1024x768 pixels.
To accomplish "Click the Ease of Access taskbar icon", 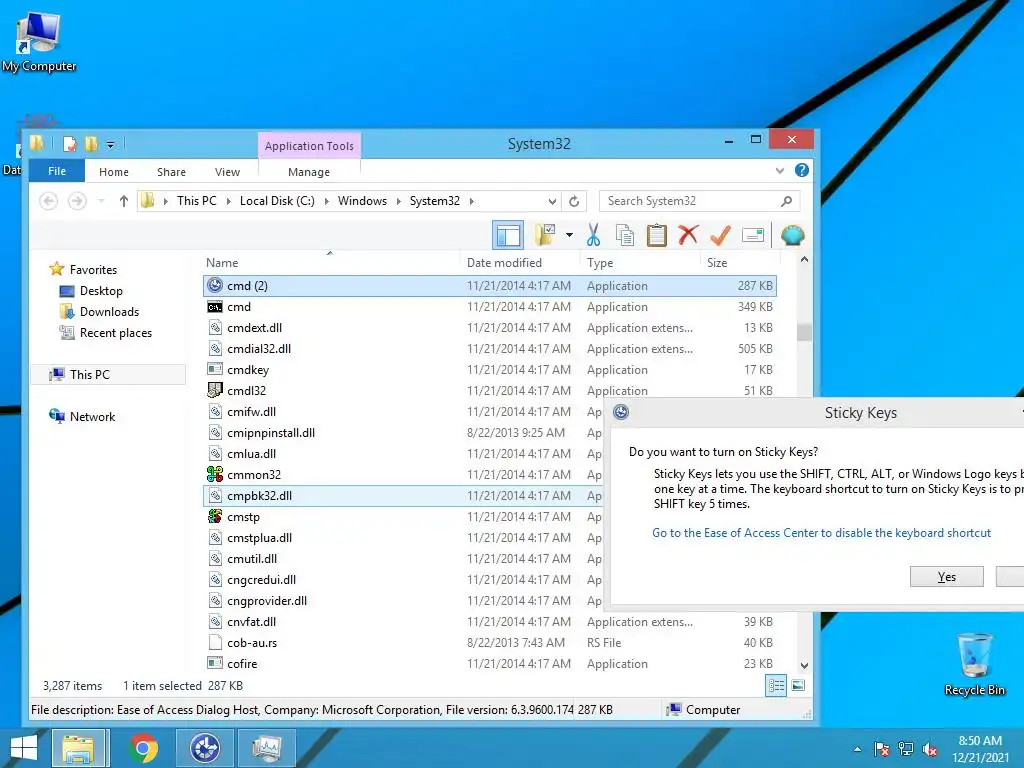I will coord(205,748).
